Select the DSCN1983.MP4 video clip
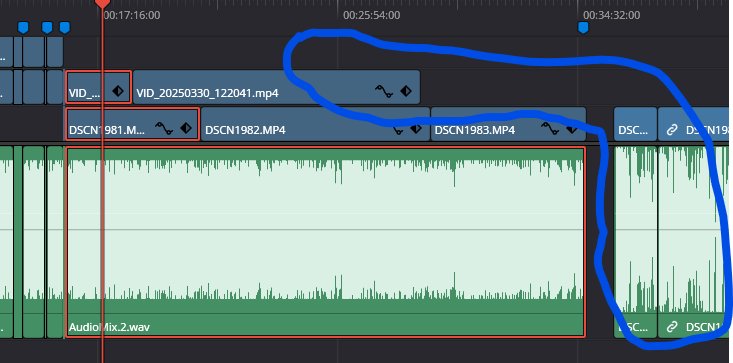Viewport: 733px width, 363px height. point(508,124)
